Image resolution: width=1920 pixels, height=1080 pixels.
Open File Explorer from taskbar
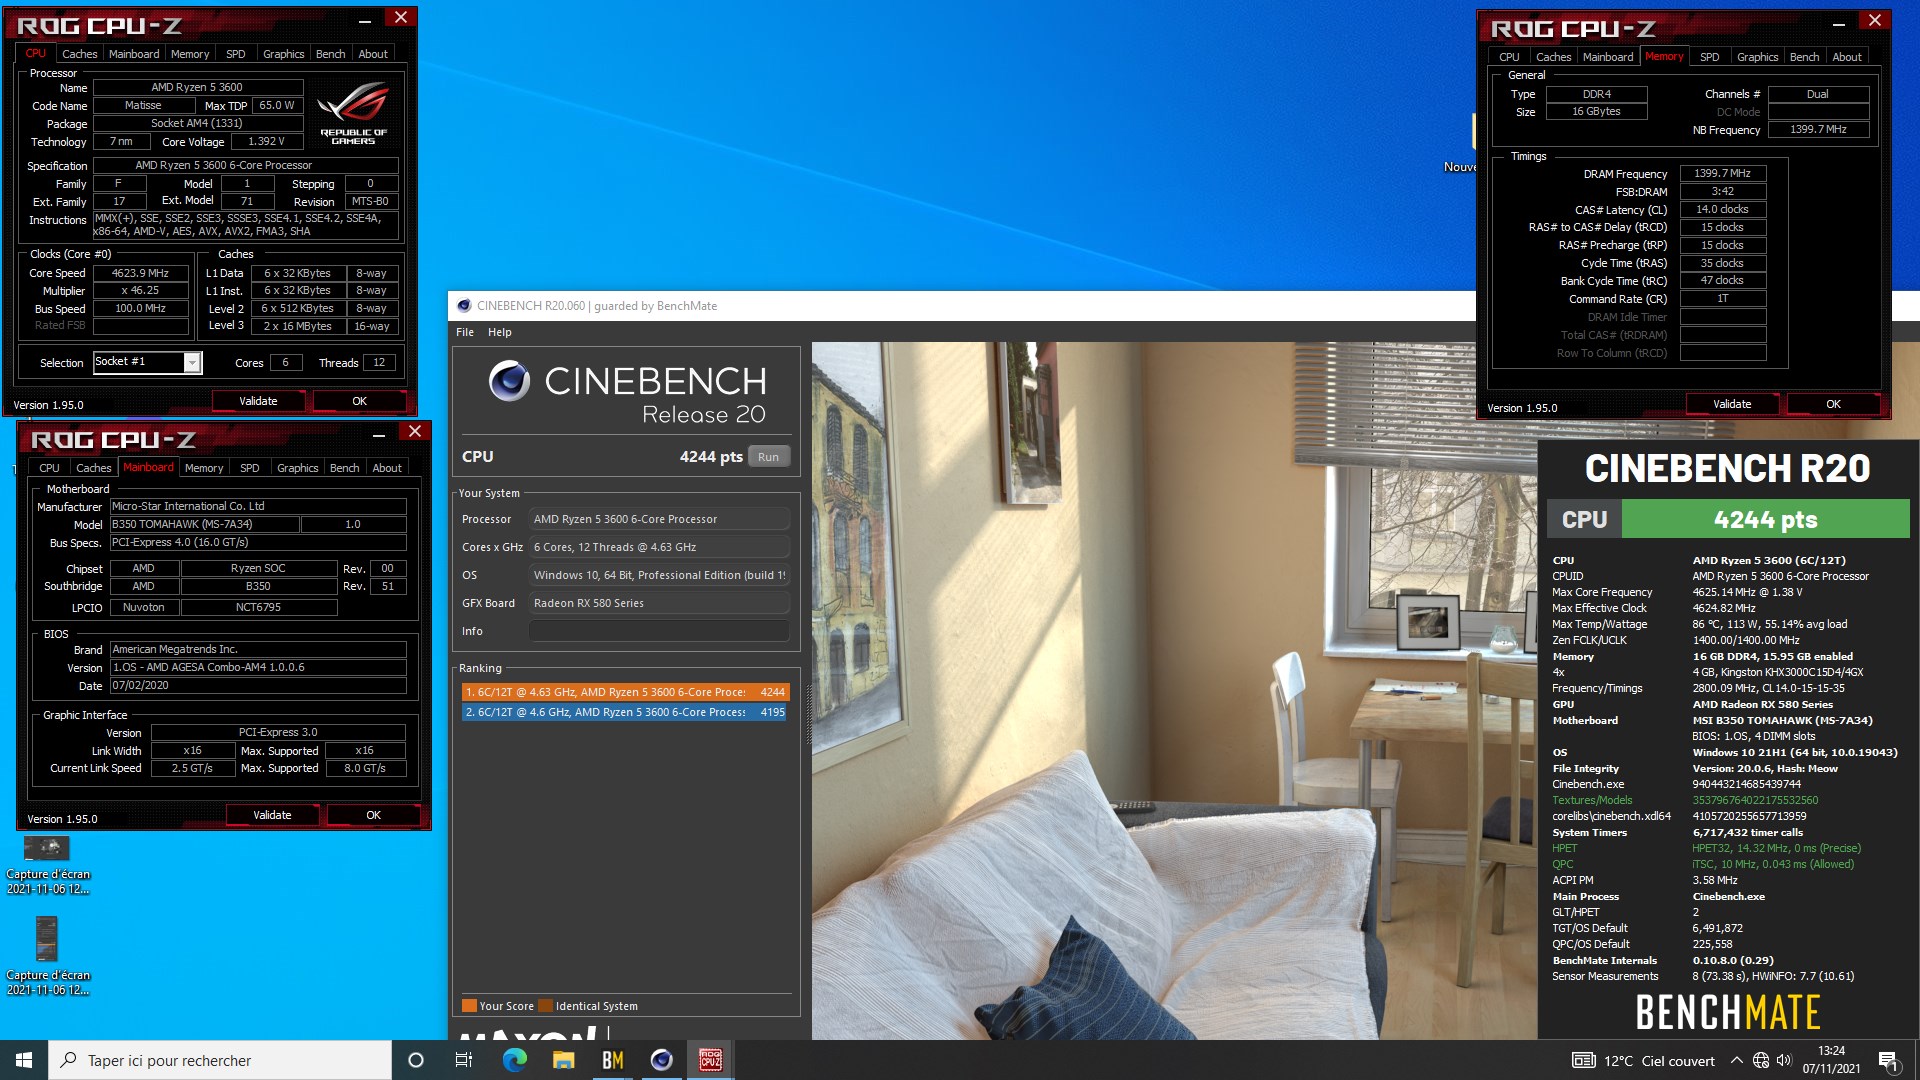563,1060
